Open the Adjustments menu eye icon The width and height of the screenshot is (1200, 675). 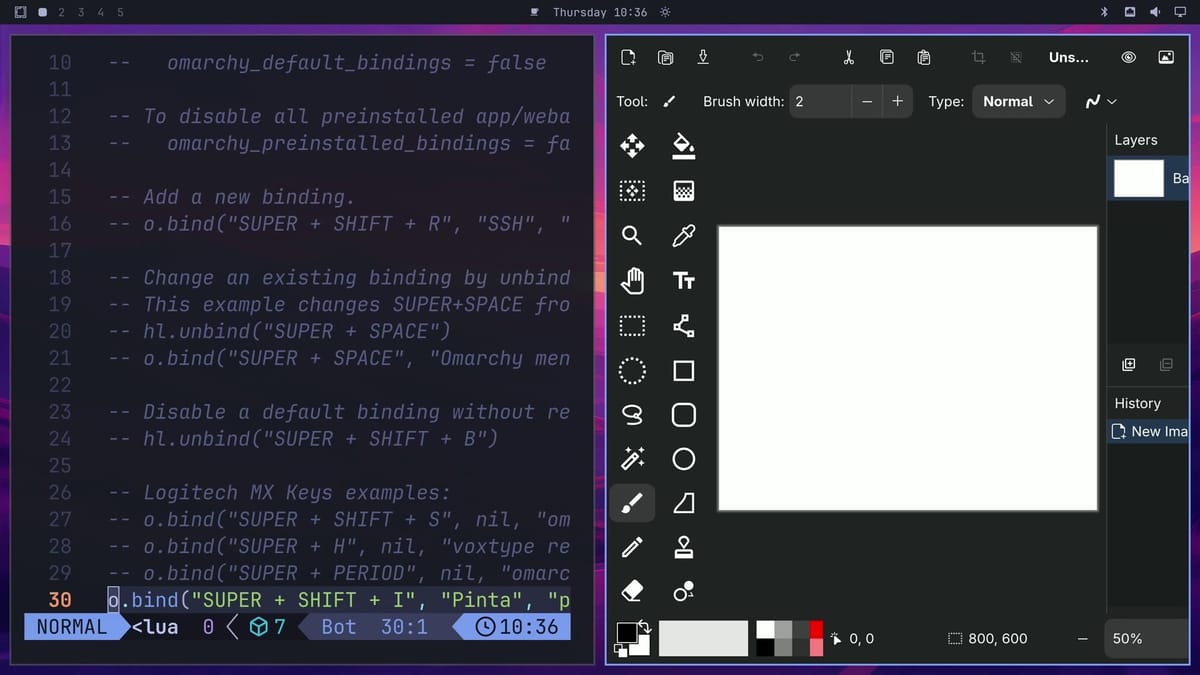(1129, 57)
